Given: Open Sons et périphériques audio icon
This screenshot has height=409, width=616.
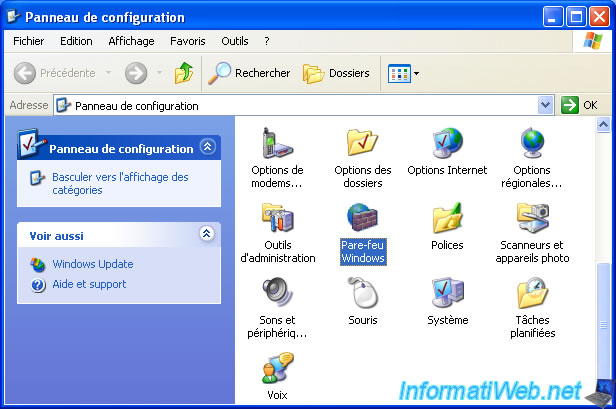Looking at the screenshot, I should 277,293.
